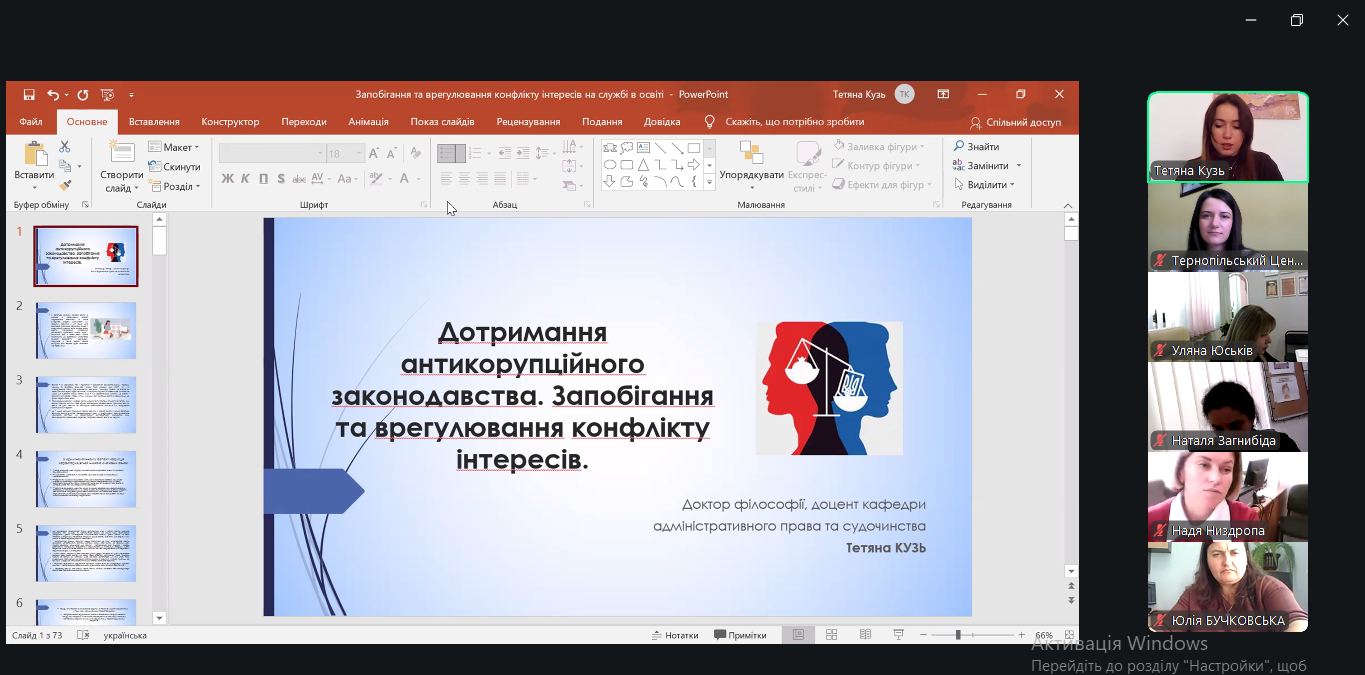1365x675 pixels.
Task: Click the Вставити paste icon
Action: (34, 160)
